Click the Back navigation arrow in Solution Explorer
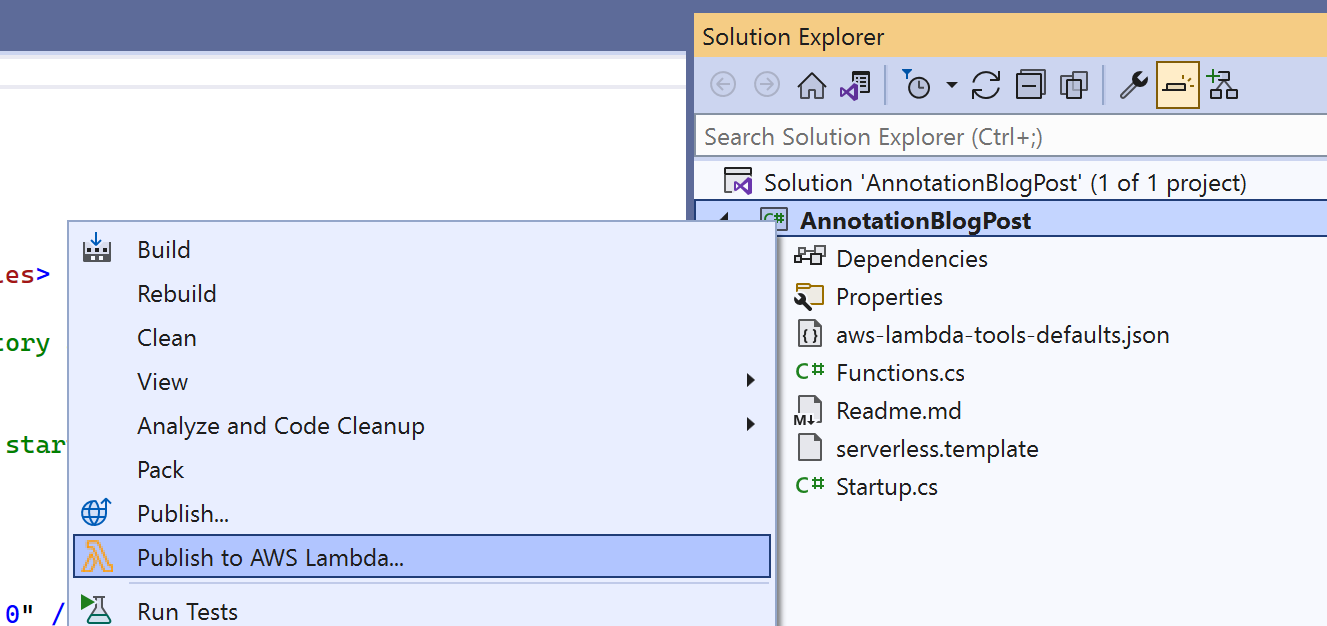The height and width of the screenshot is (626, 1327). [x=723, y=85]
